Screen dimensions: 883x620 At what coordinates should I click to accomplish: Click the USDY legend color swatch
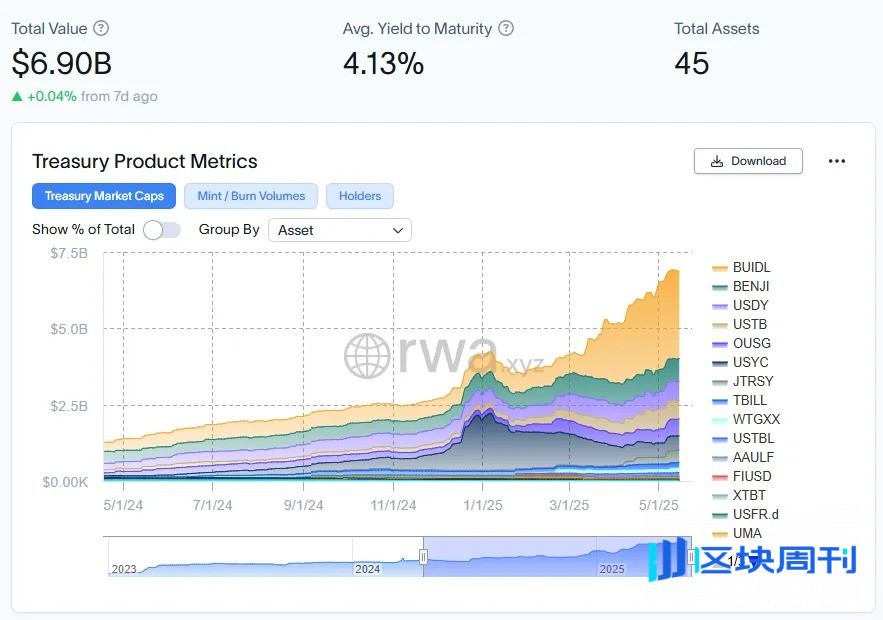pos(720,306)
